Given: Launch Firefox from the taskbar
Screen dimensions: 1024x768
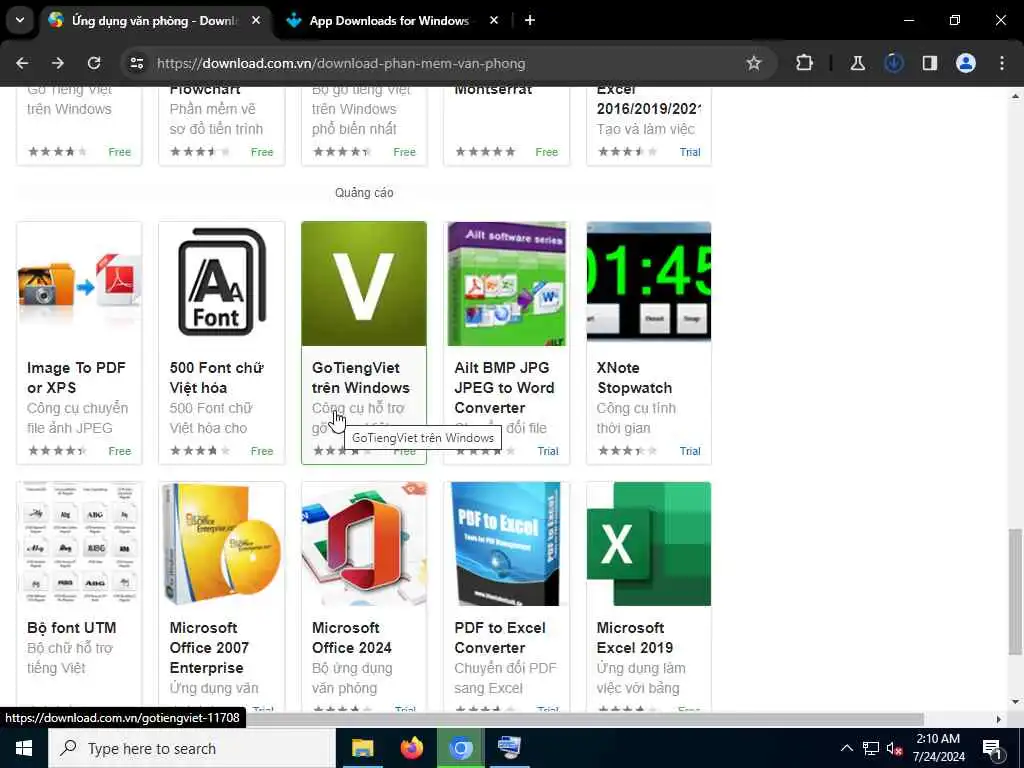Looking at the screenshot, I should [x=411, y=748].
